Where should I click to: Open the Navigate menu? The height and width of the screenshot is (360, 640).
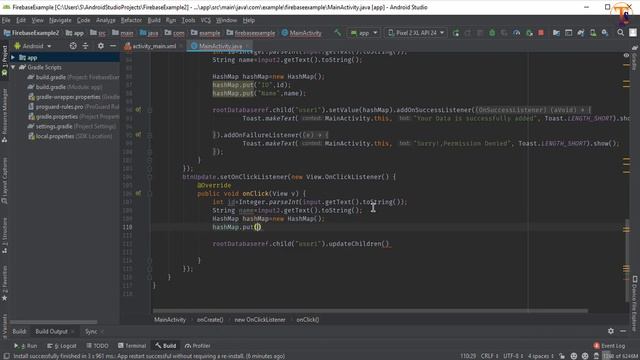[60, 20]
